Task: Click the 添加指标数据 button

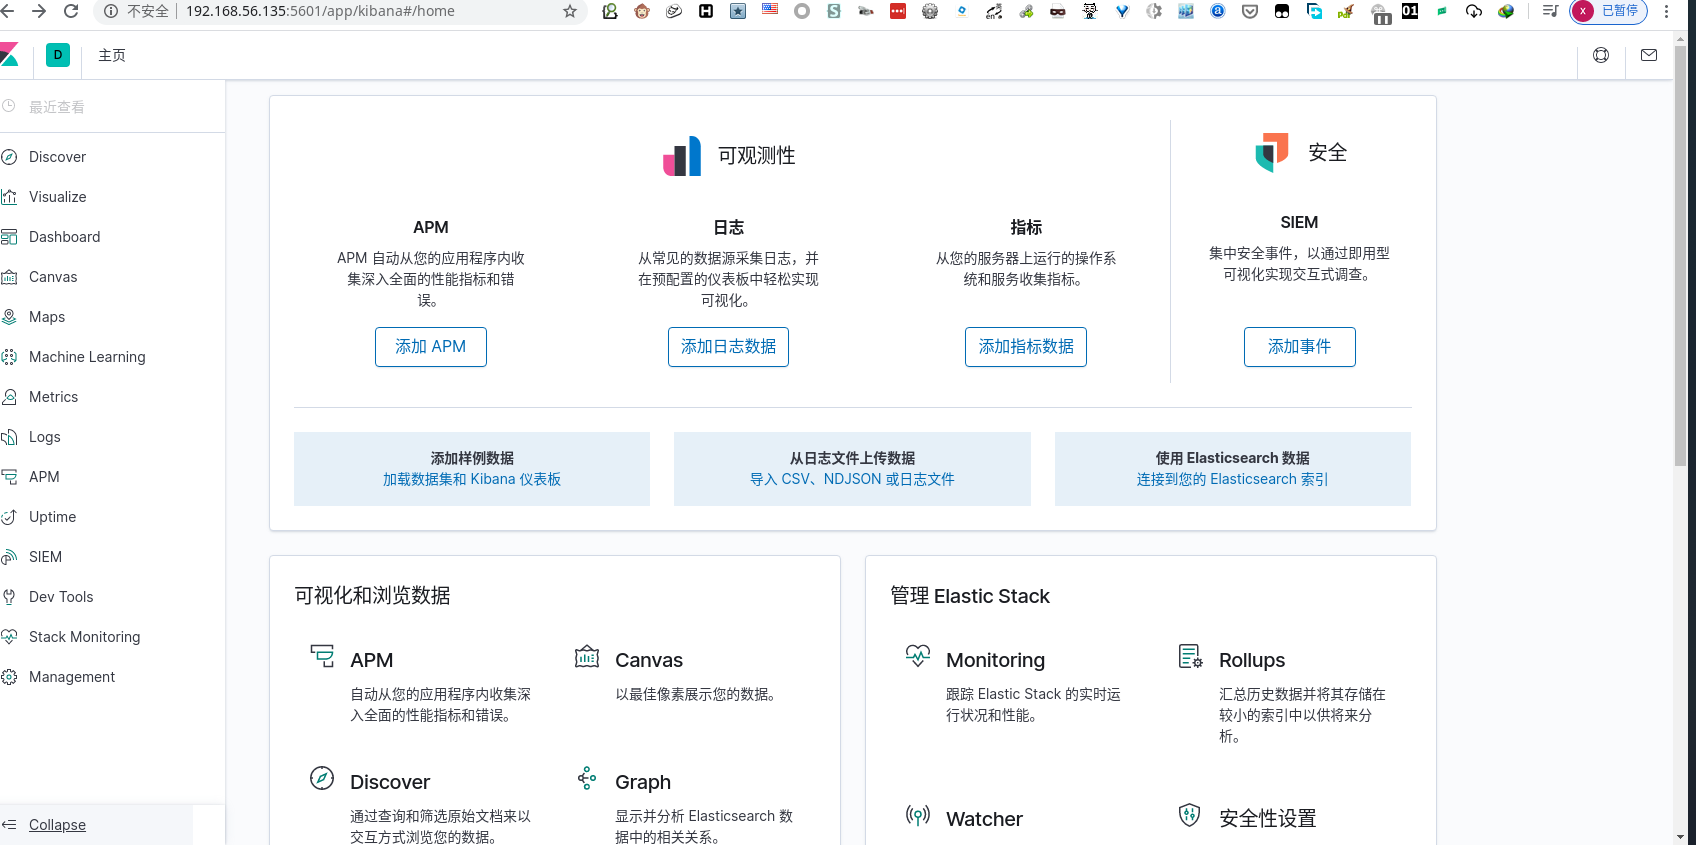Action: tap(1026, 347)
